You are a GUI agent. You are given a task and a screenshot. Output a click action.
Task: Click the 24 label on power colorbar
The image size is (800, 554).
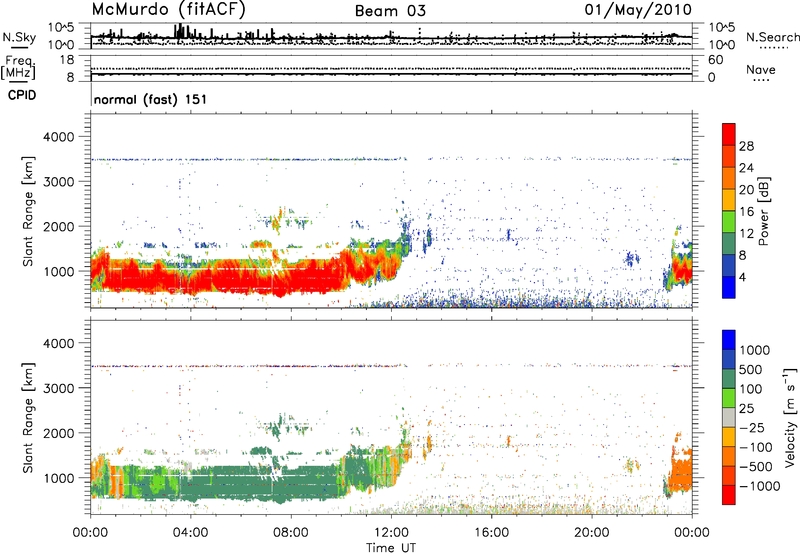click(x=746, y=168)
